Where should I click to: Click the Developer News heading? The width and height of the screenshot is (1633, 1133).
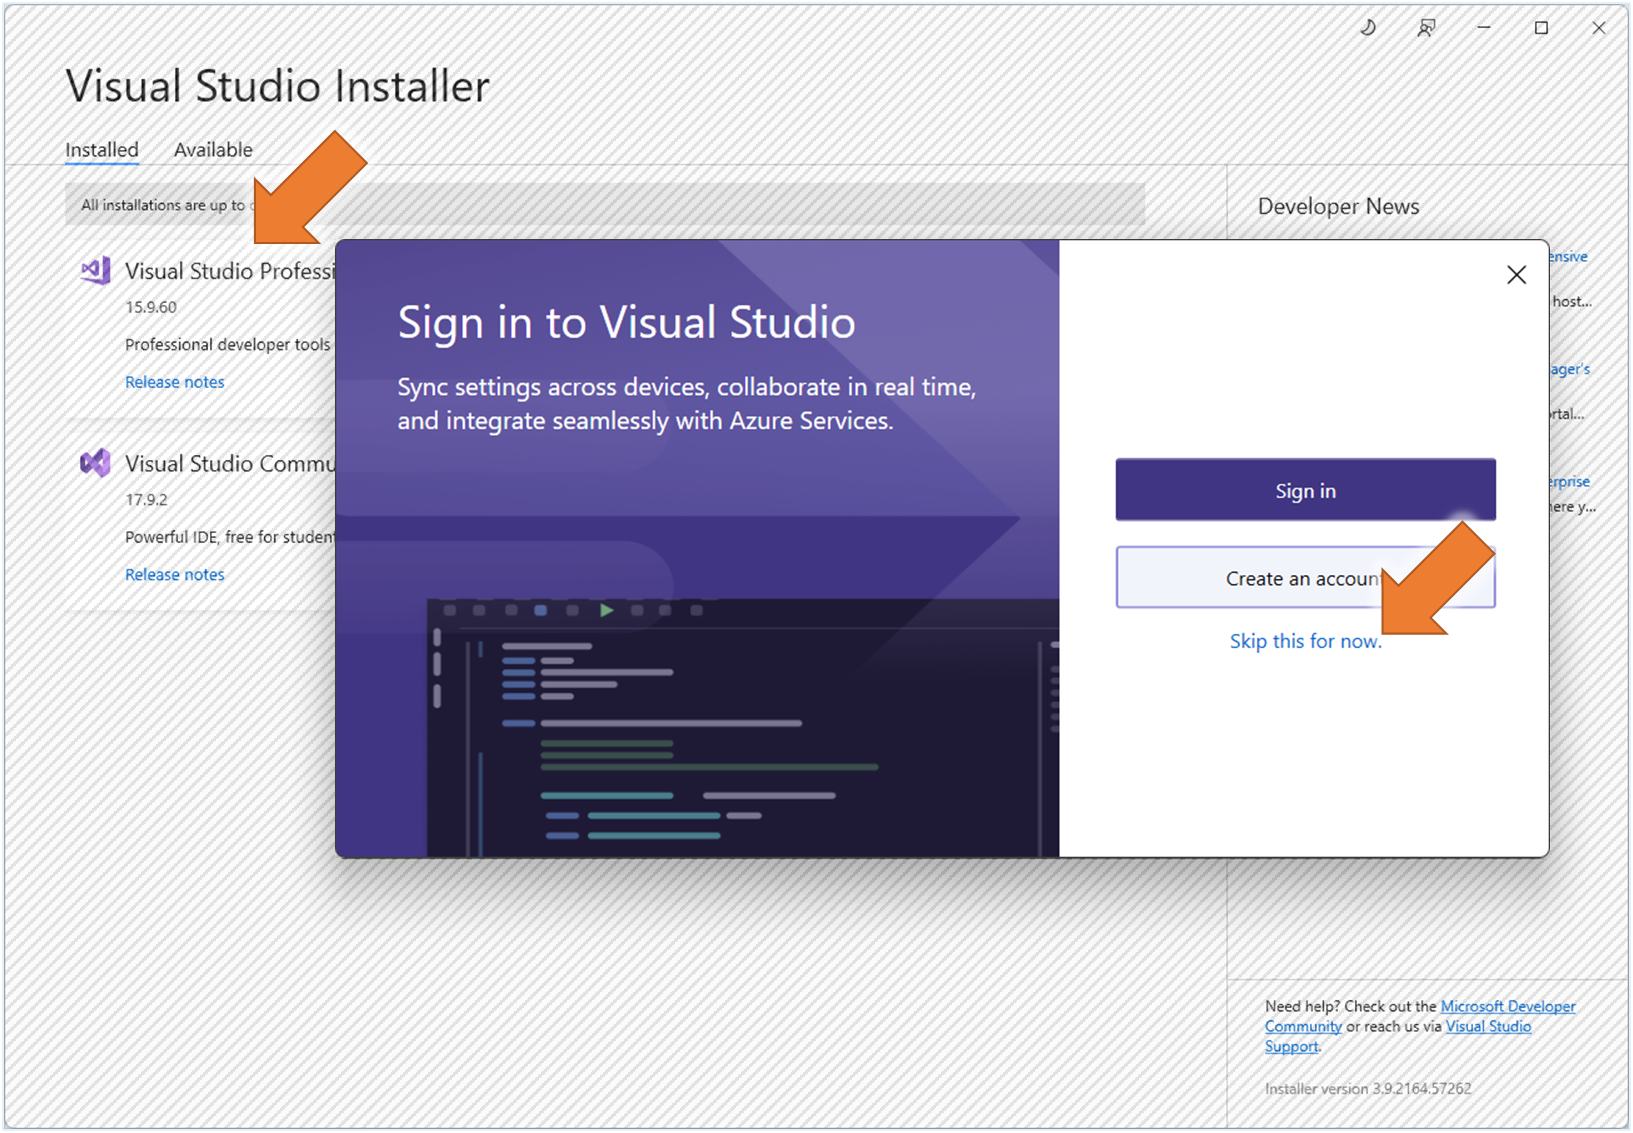[1338, 206]
